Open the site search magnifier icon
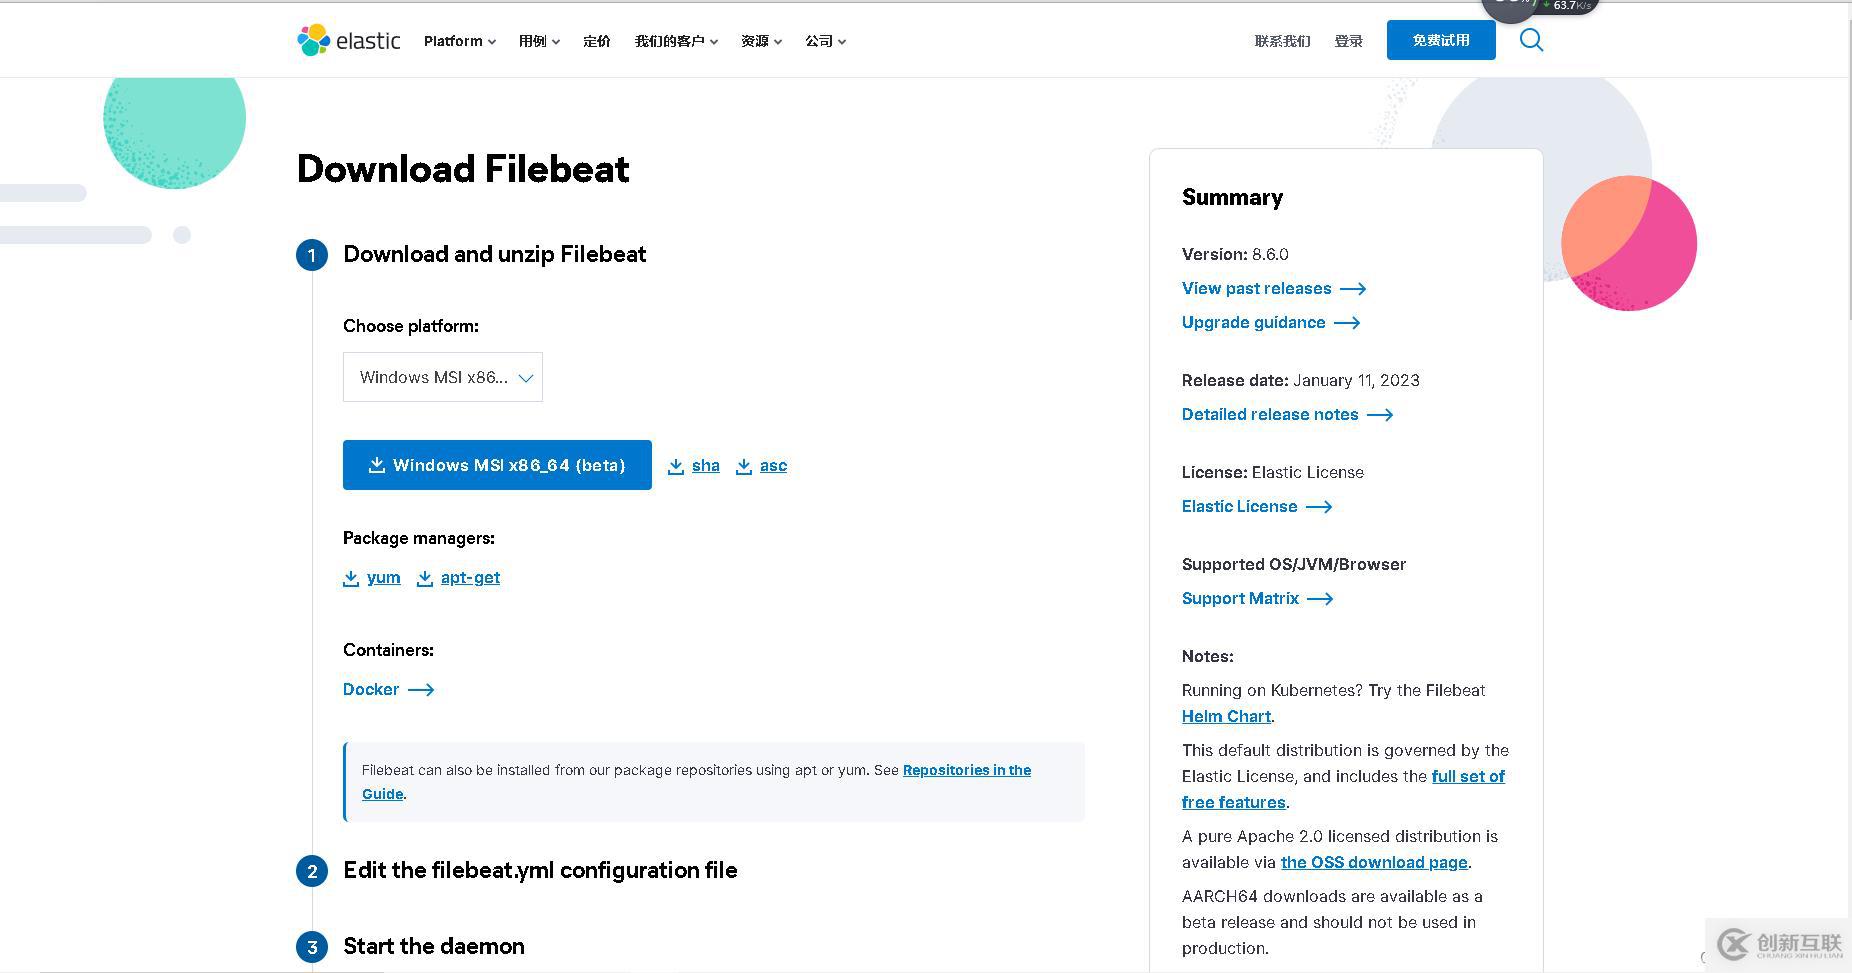Viewport: 1852px width, 973px height. [1531, 40]
